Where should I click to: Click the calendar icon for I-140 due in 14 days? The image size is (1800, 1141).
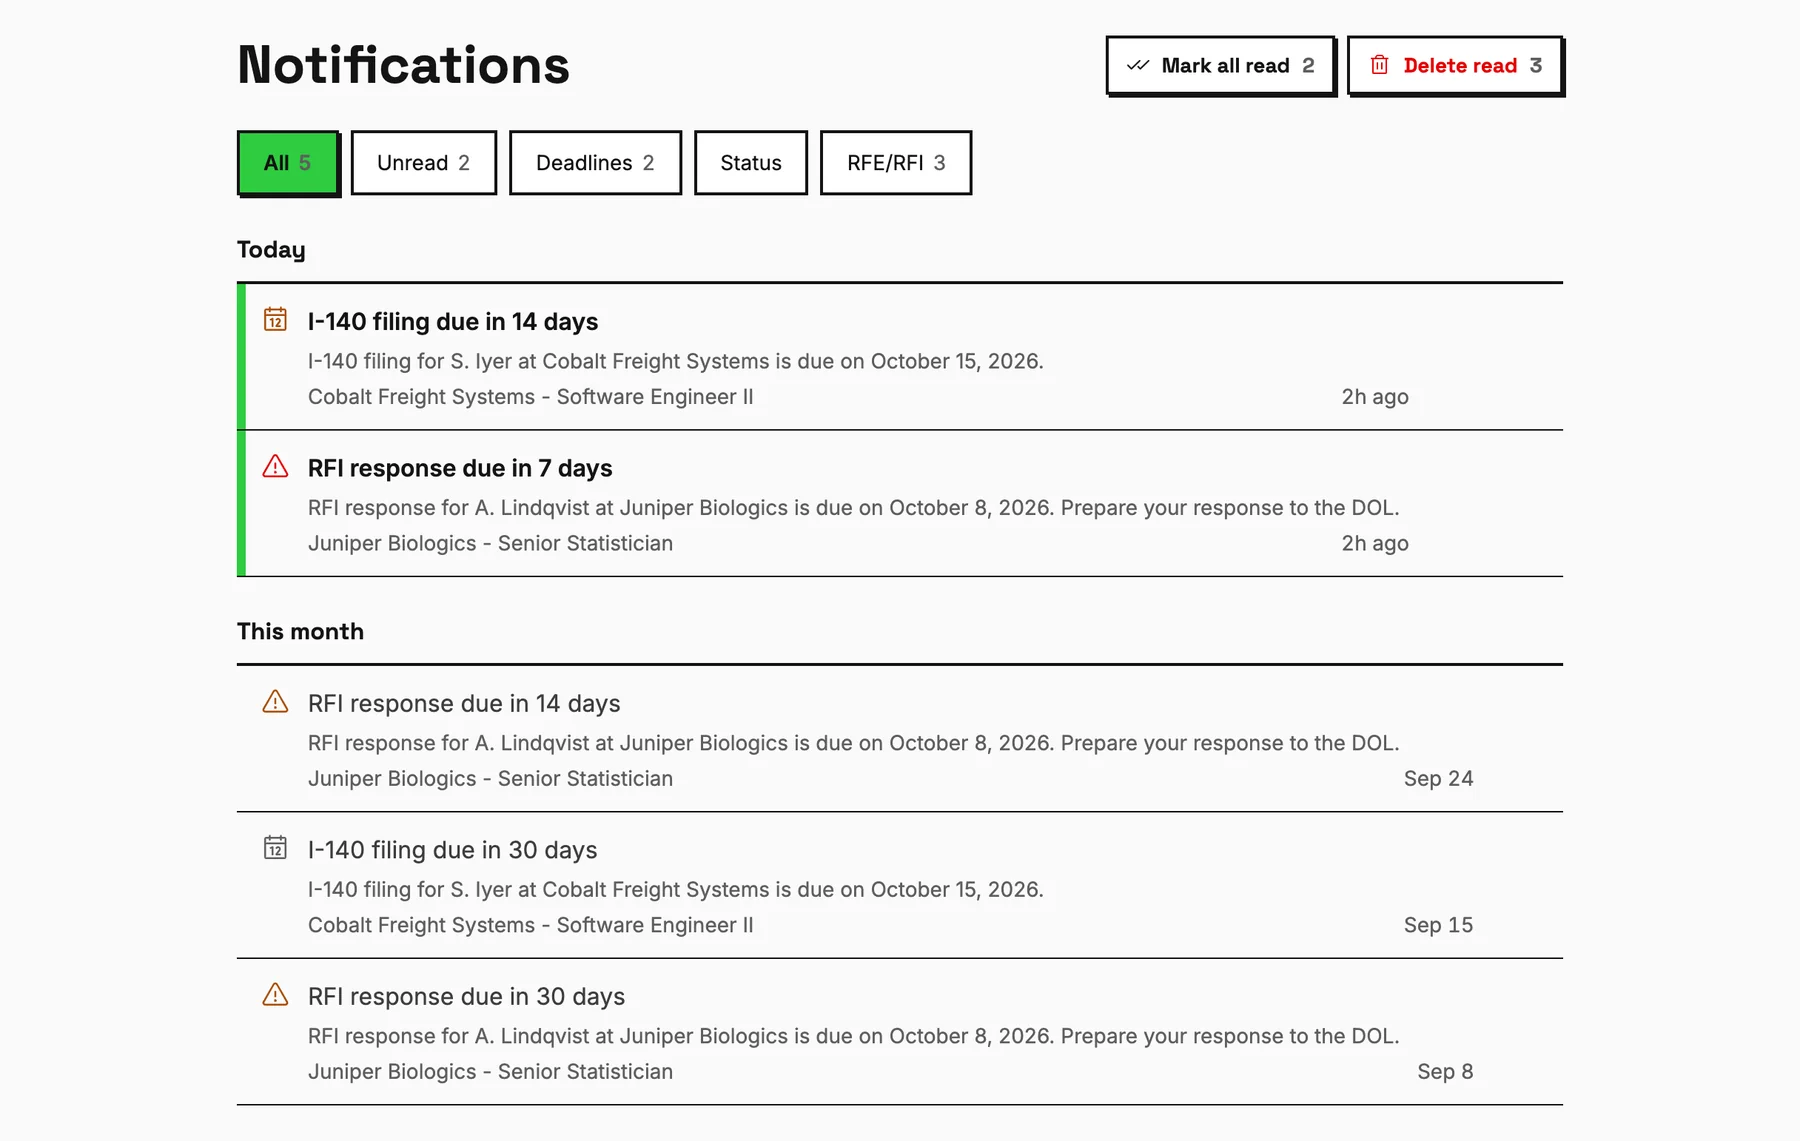(275, 319)
